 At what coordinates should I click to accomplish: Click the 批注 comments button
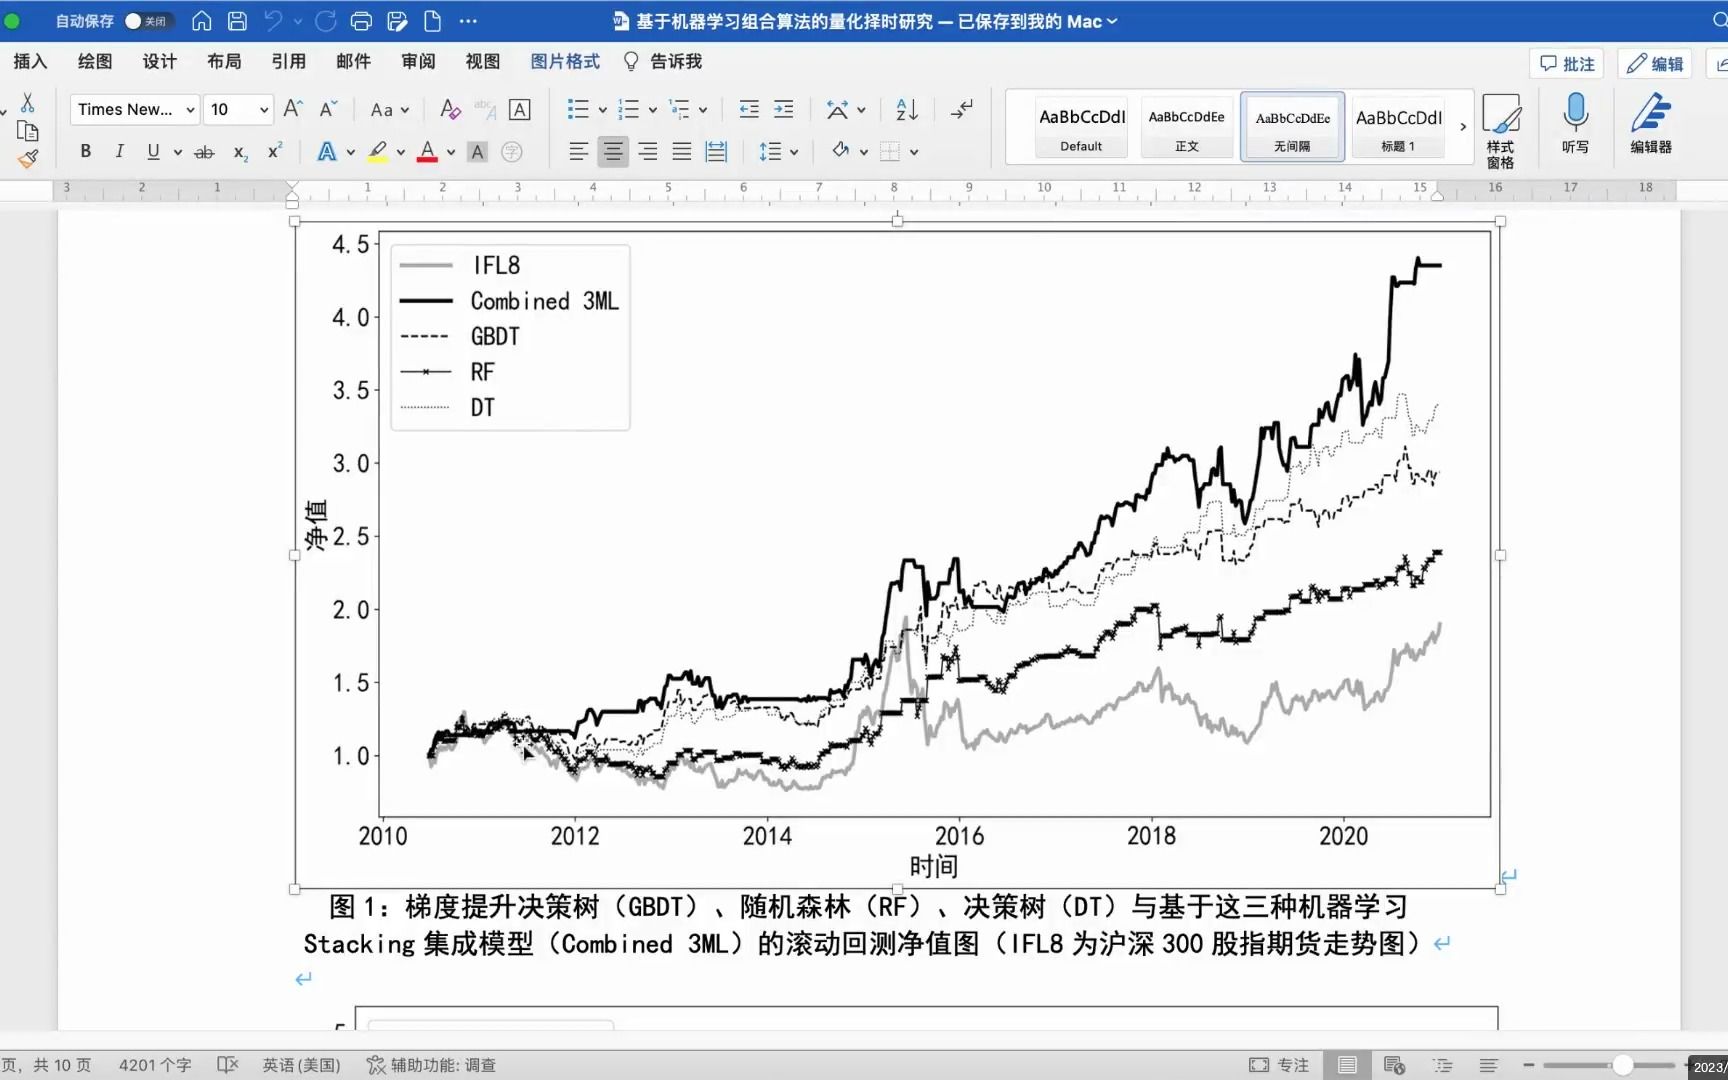pos(1567,64)
